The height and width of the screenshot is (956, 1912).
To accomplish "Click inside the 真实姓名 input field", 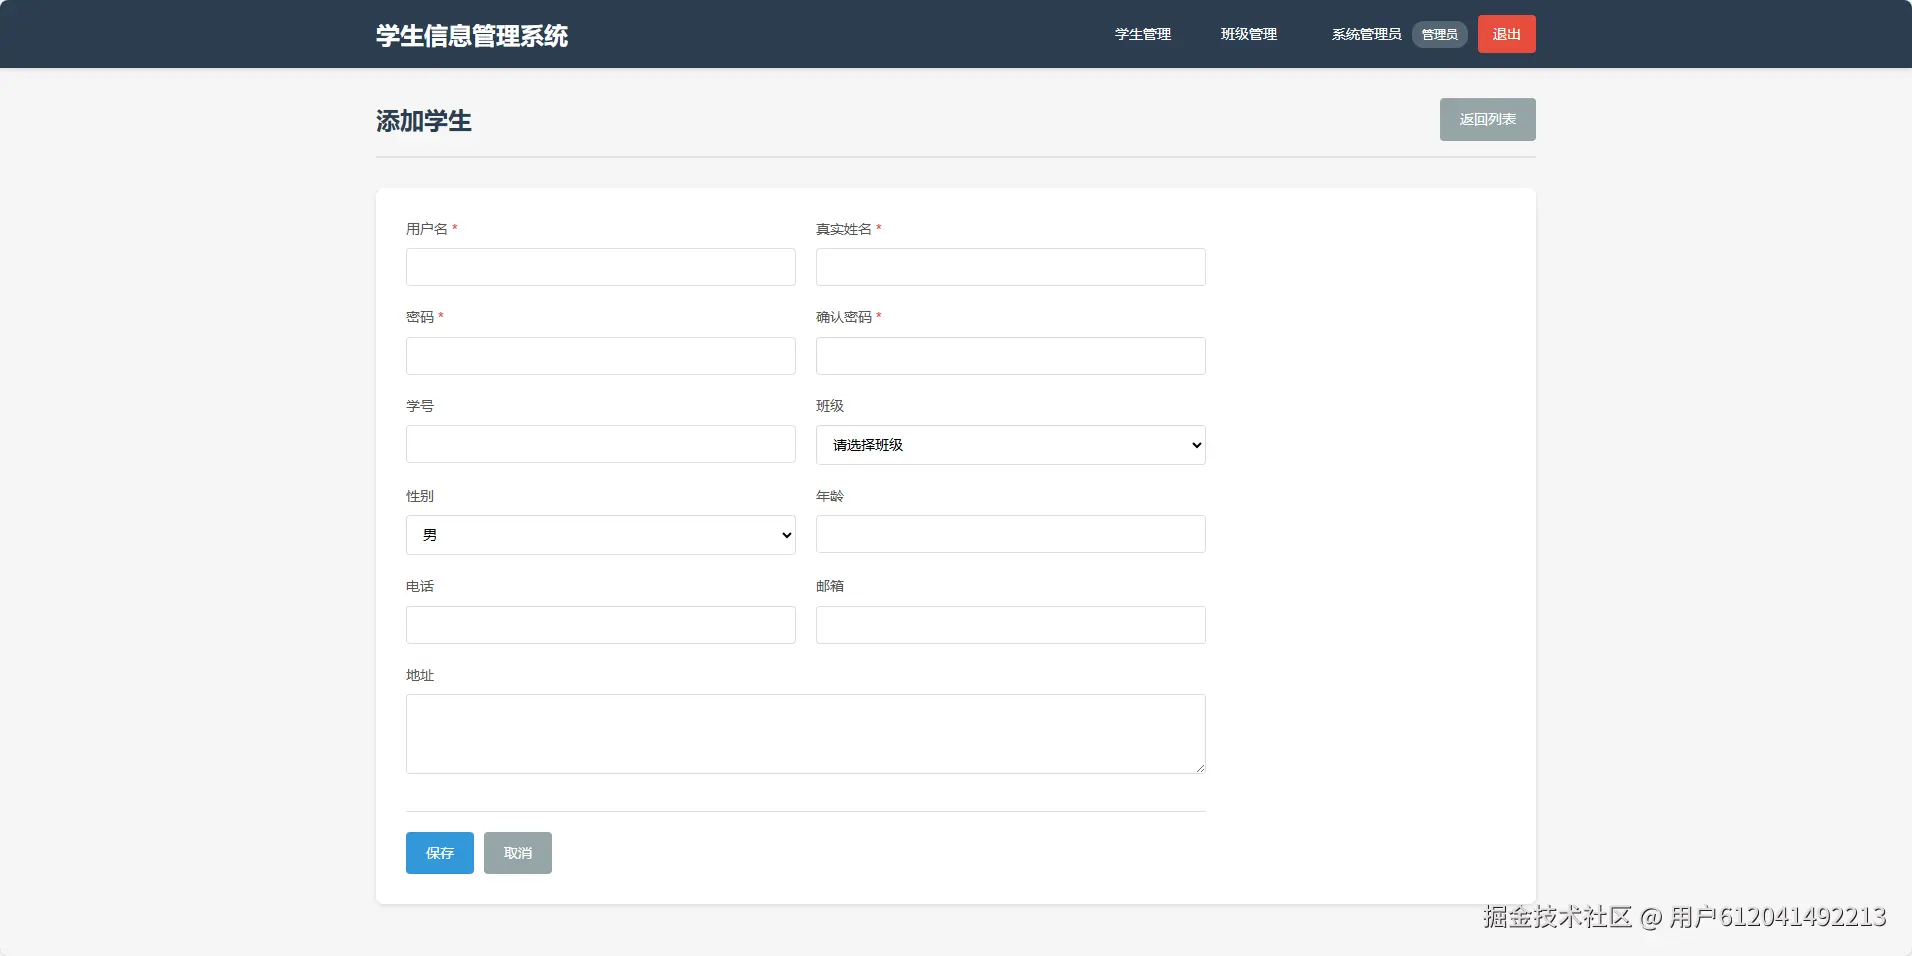I will point(1009,266).
